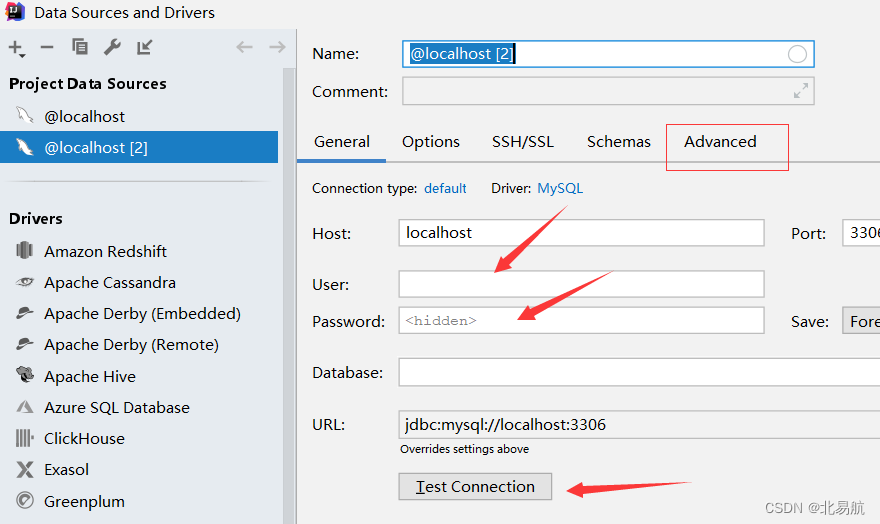Navigate back with left arrow icon
880x524 pixels.
tap(244, 47)
